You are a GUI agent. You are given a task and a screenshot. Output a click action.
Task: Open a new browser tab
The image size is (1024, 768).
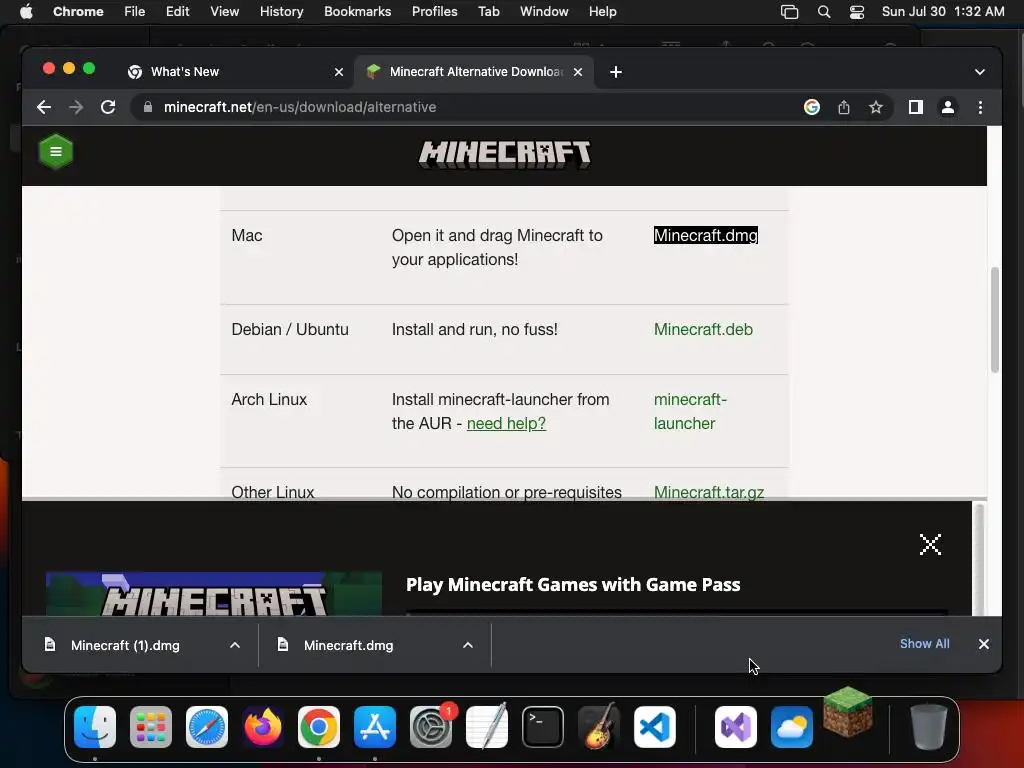(616, 72)
